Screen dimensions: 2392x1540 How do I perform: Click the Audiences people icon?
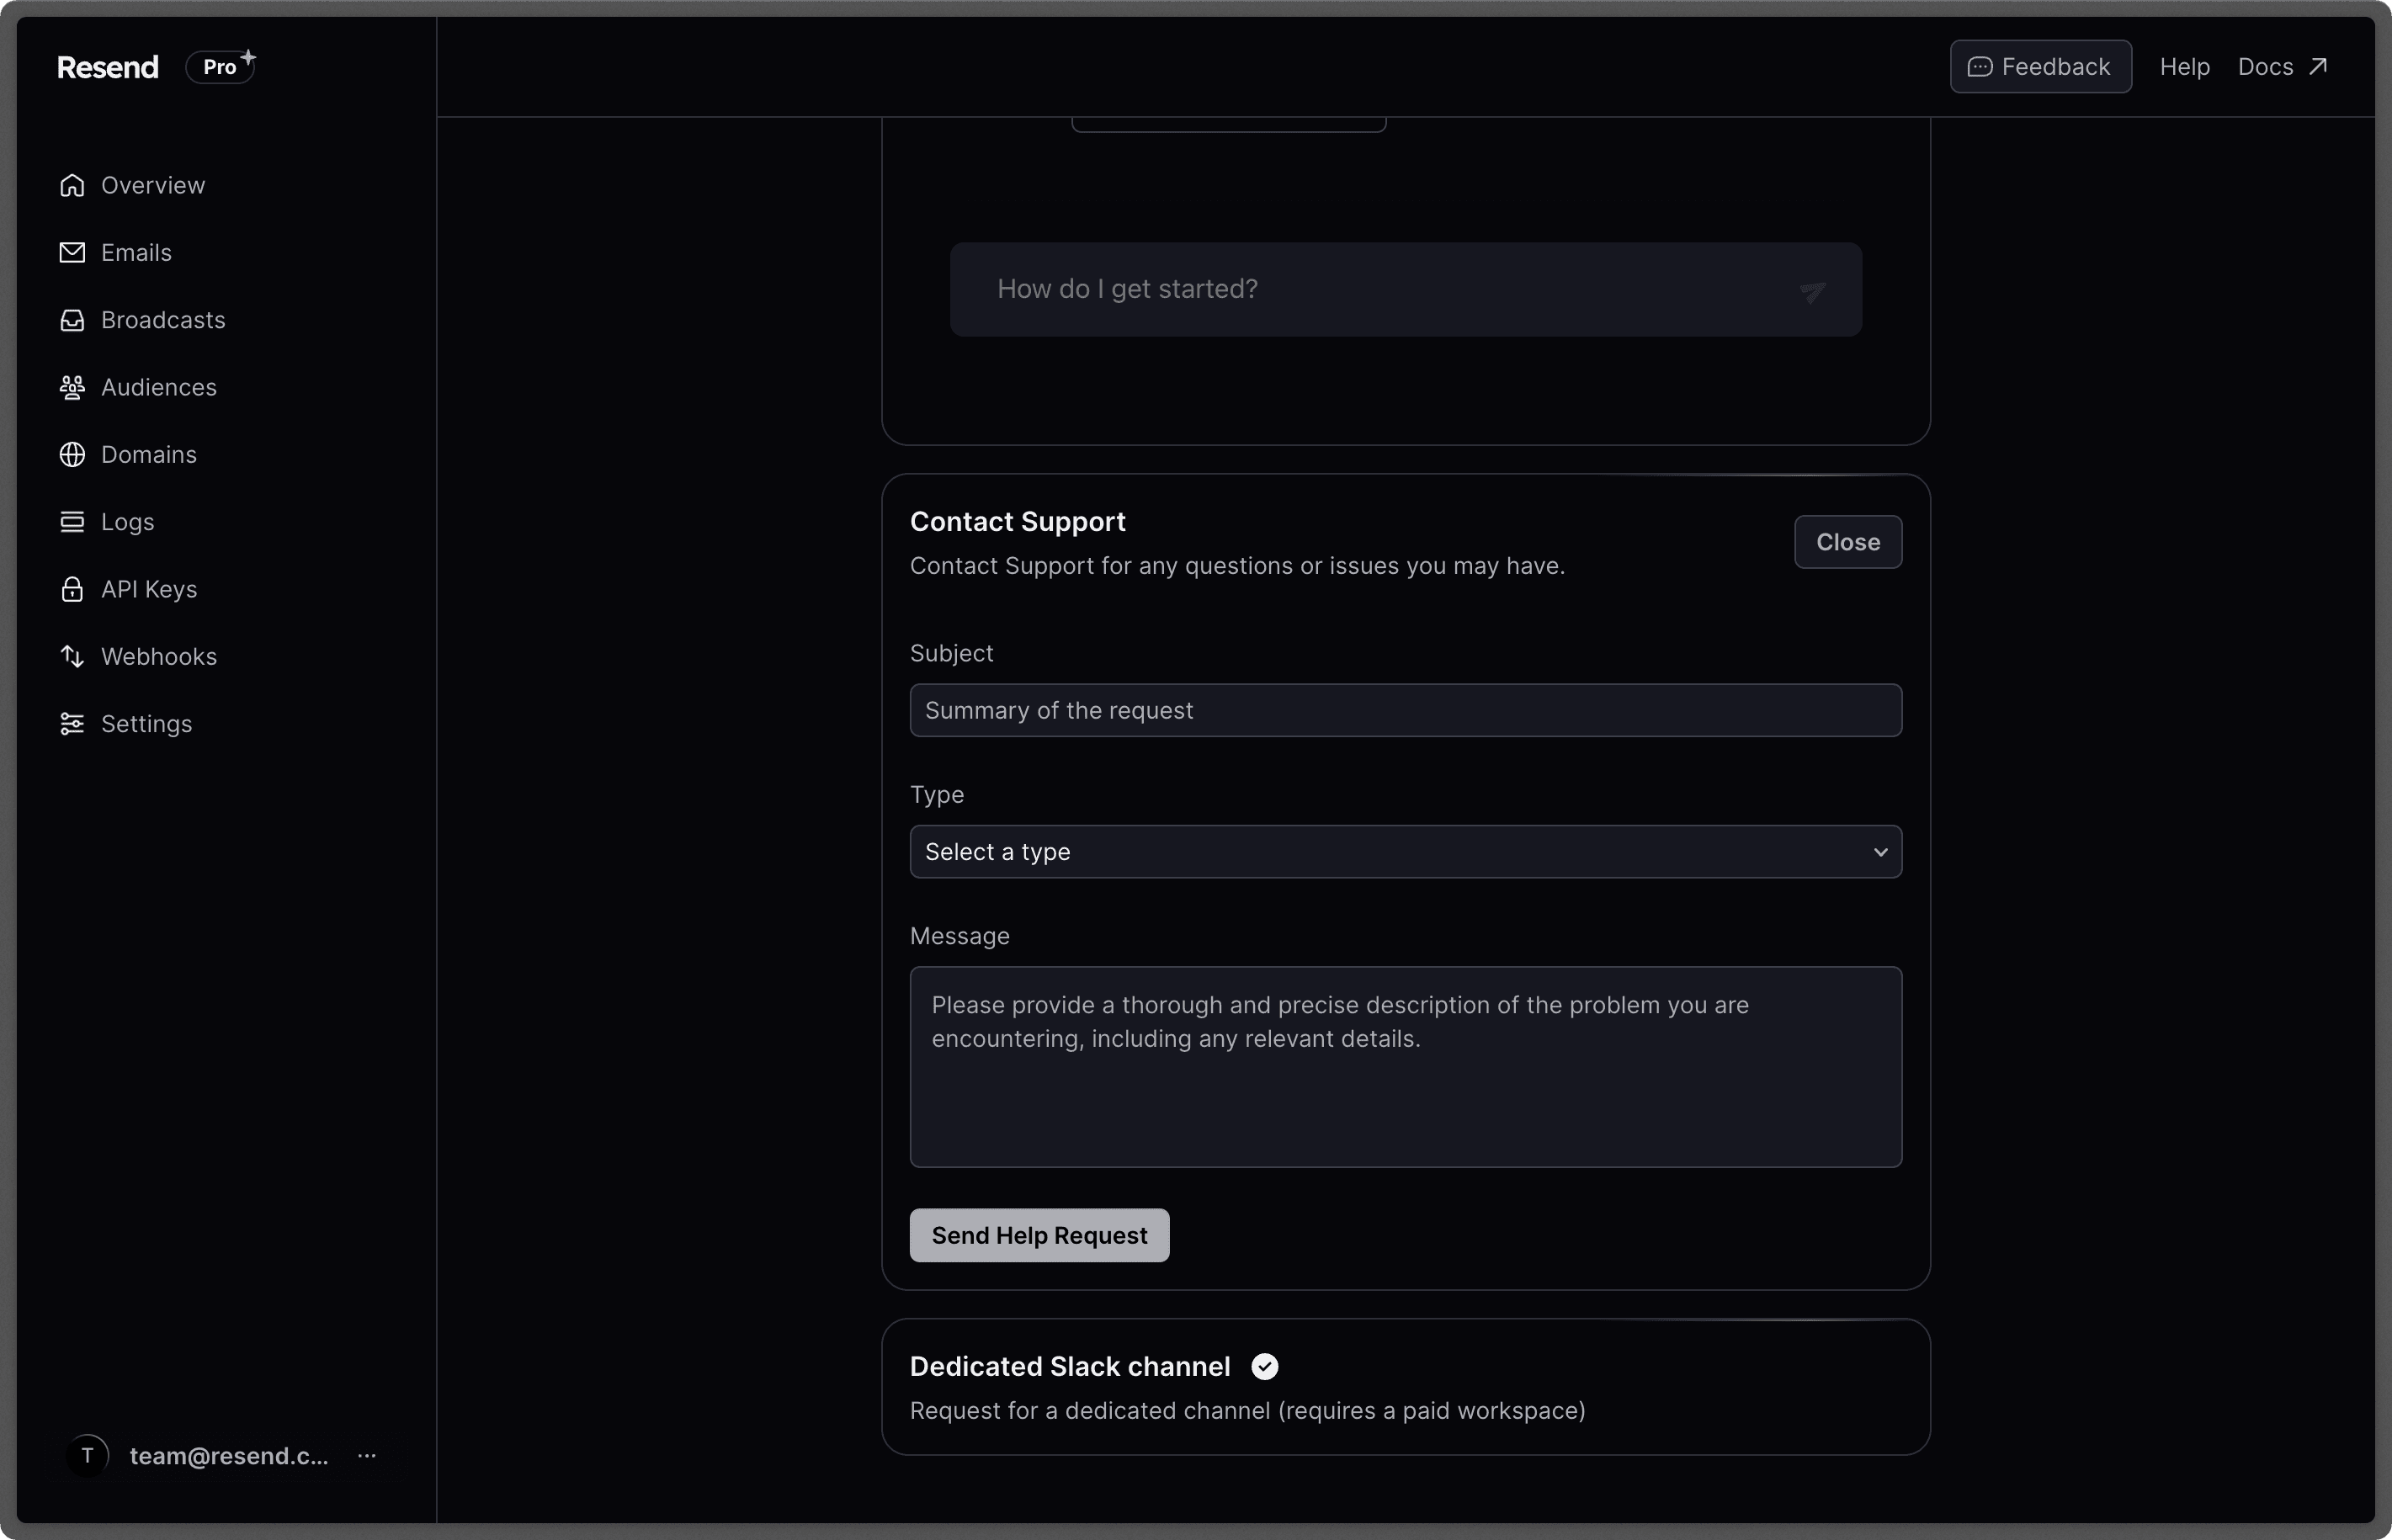point(72,387)
